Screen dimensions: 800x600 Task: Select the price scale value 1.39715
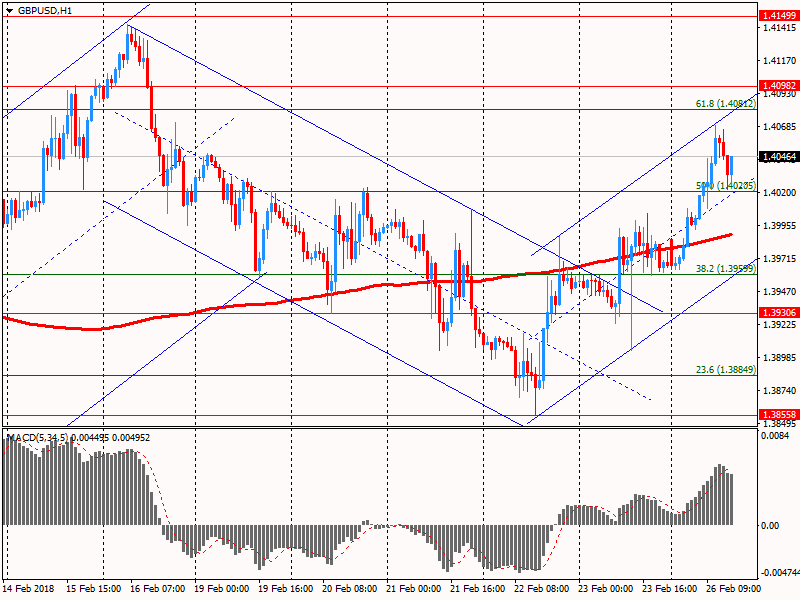[x=779, y=259]
